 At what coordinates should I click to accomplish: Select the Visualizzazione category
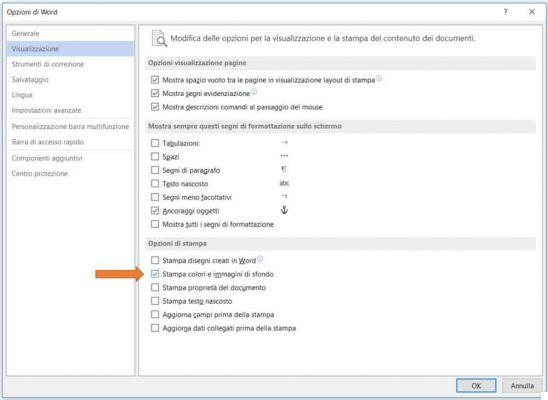pyautogui.click(x=70, y=49)
